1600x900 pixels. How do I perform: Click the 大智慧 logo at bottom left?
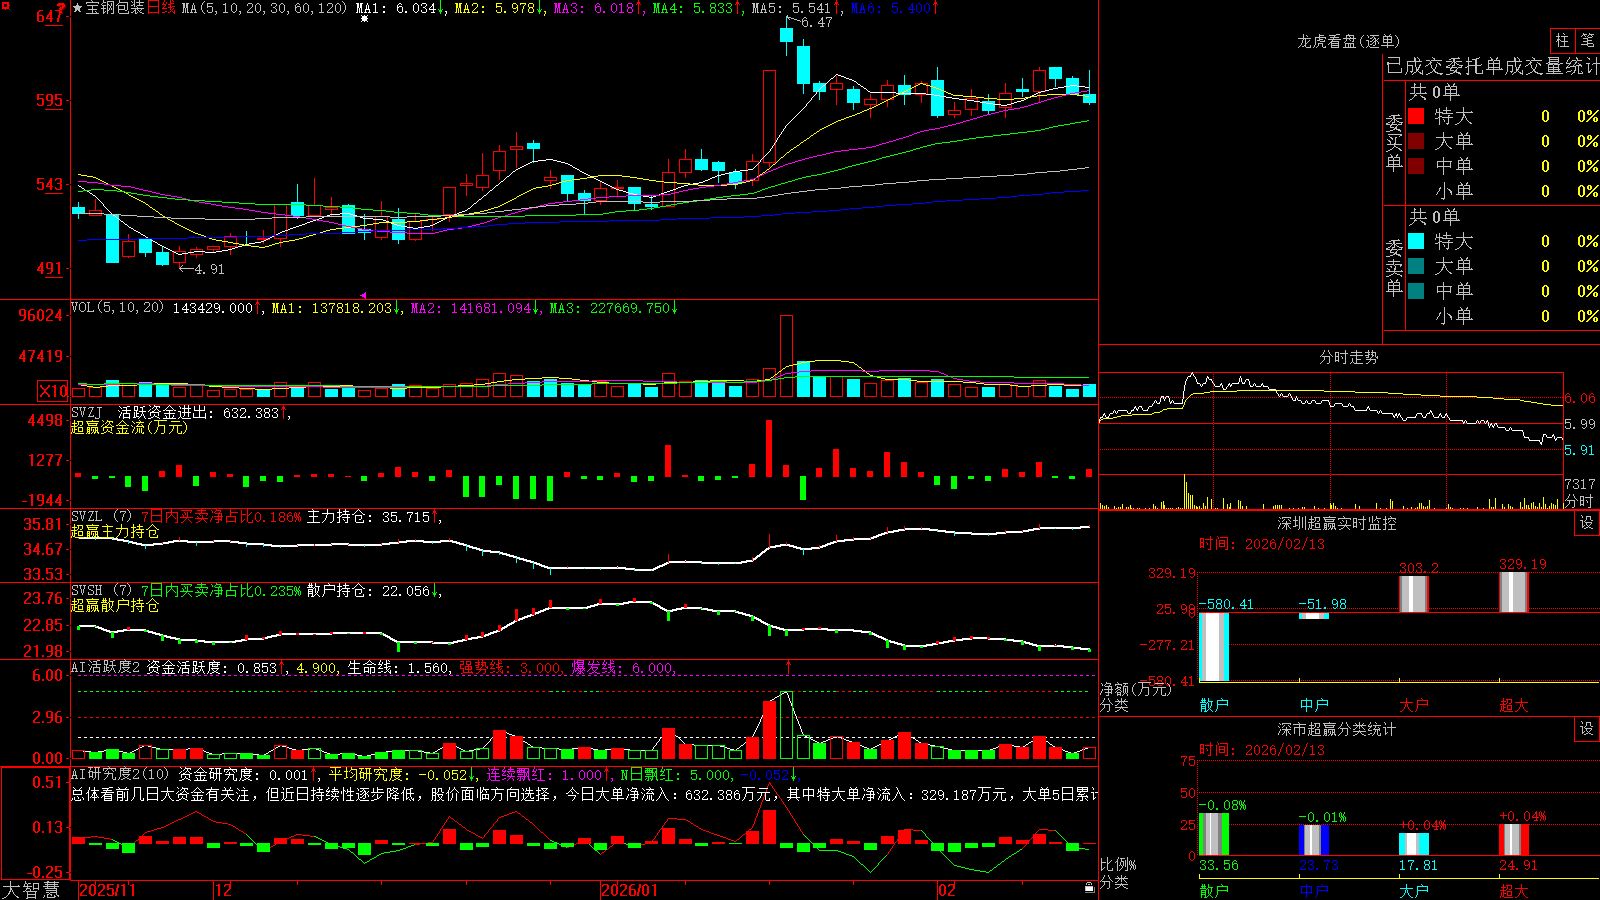click(31, 890)
